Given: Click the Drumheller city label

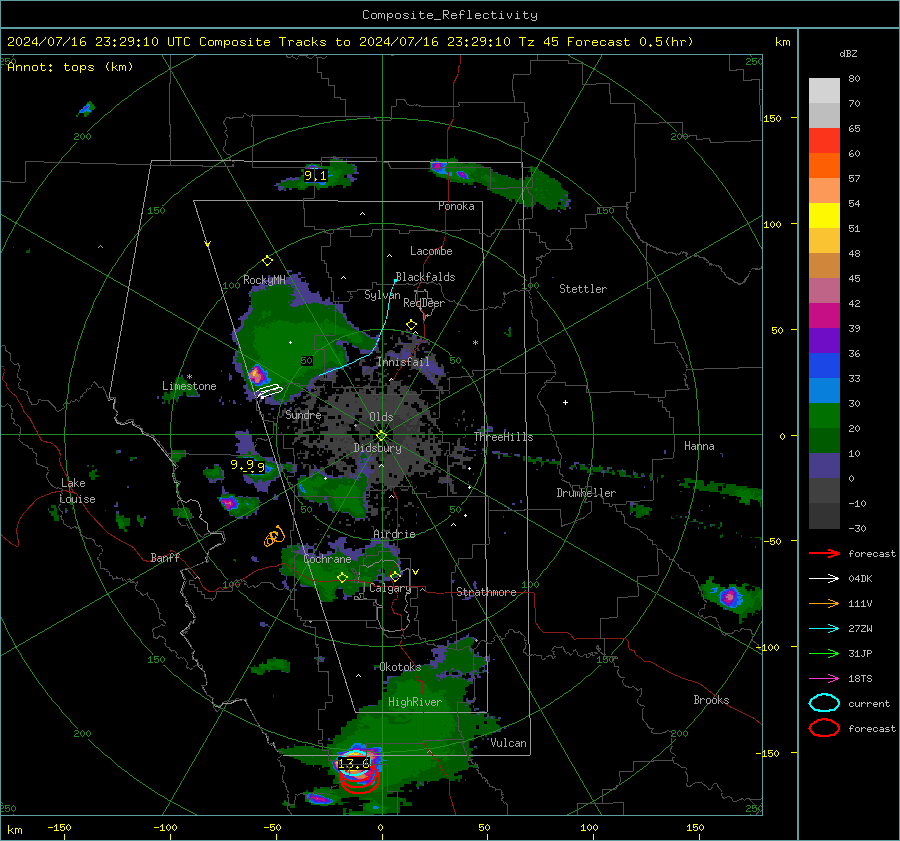Looking at the screenshot, I should pyautogui.click(x=586, y=493).
